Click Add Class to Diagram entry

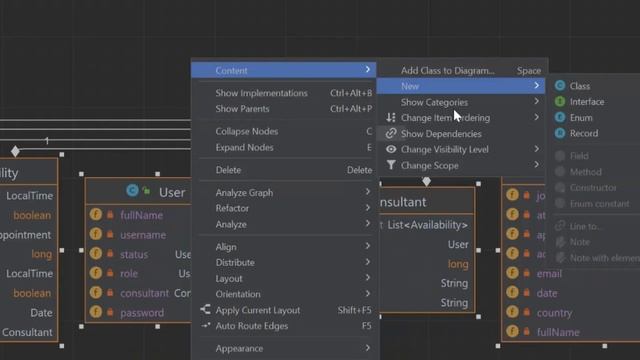coord(462,71)
